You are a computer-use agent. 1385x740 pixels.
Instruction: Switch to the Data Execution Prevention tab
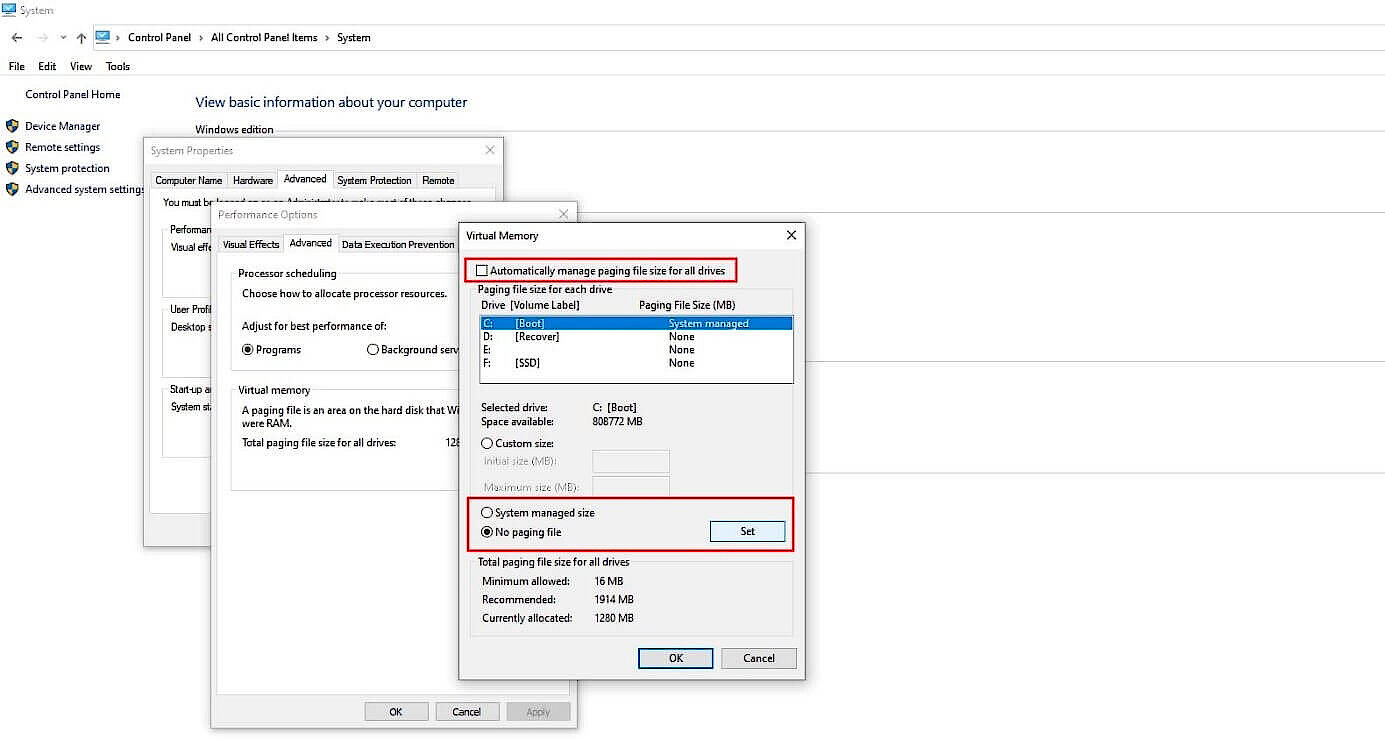coord(398,243)
